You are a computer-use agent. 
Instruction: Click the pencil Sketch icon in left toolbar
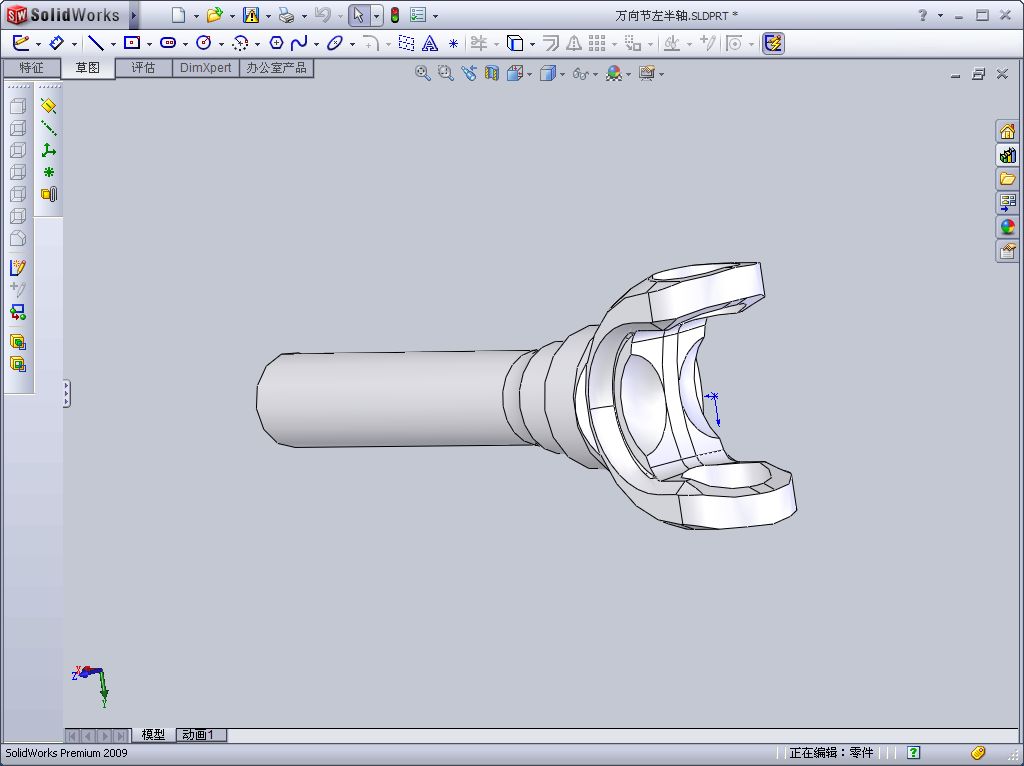coord(18,268)
